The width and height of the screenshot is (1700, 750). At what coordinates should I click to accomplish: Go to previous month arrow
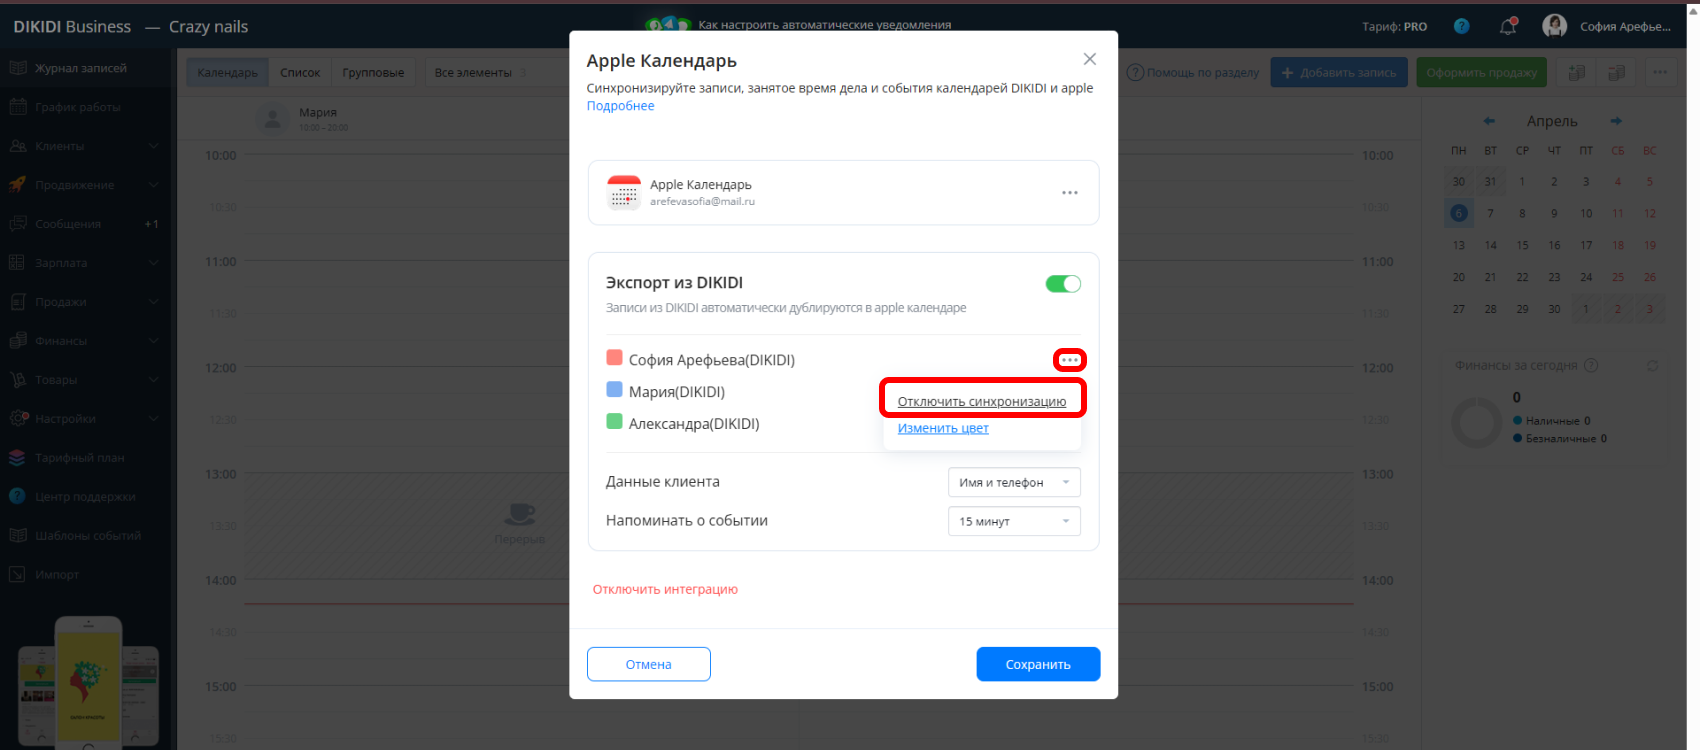click(1489, 121)
